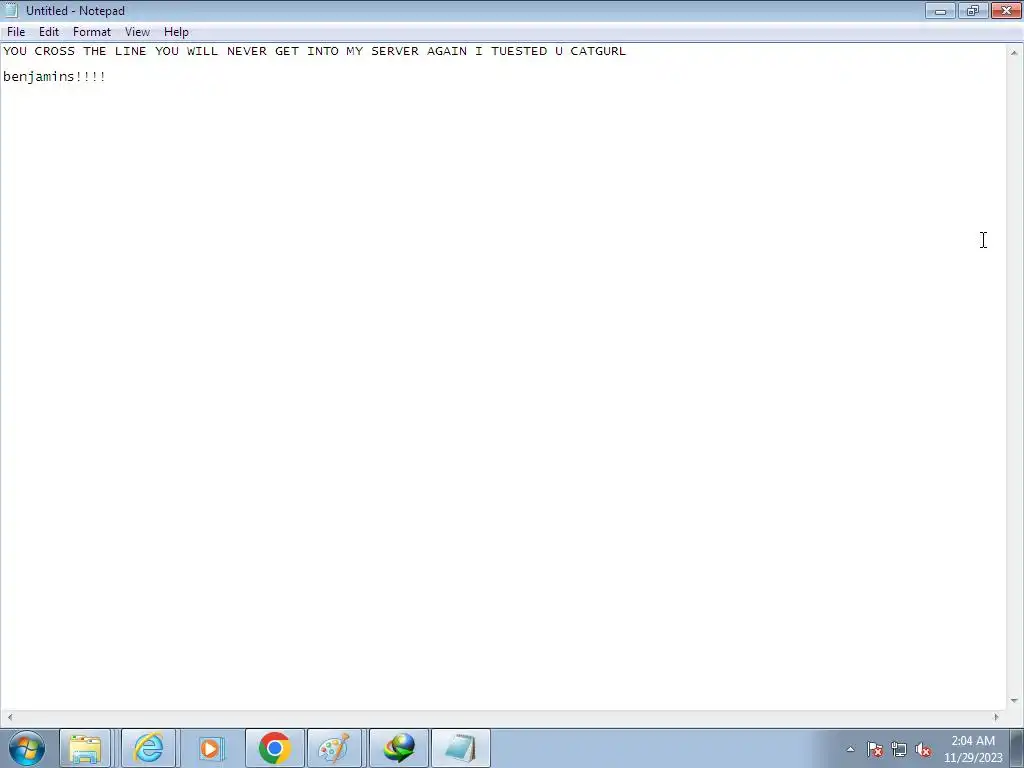
Task: Restore down the Notepad window
Action: (x=973, y=10)
